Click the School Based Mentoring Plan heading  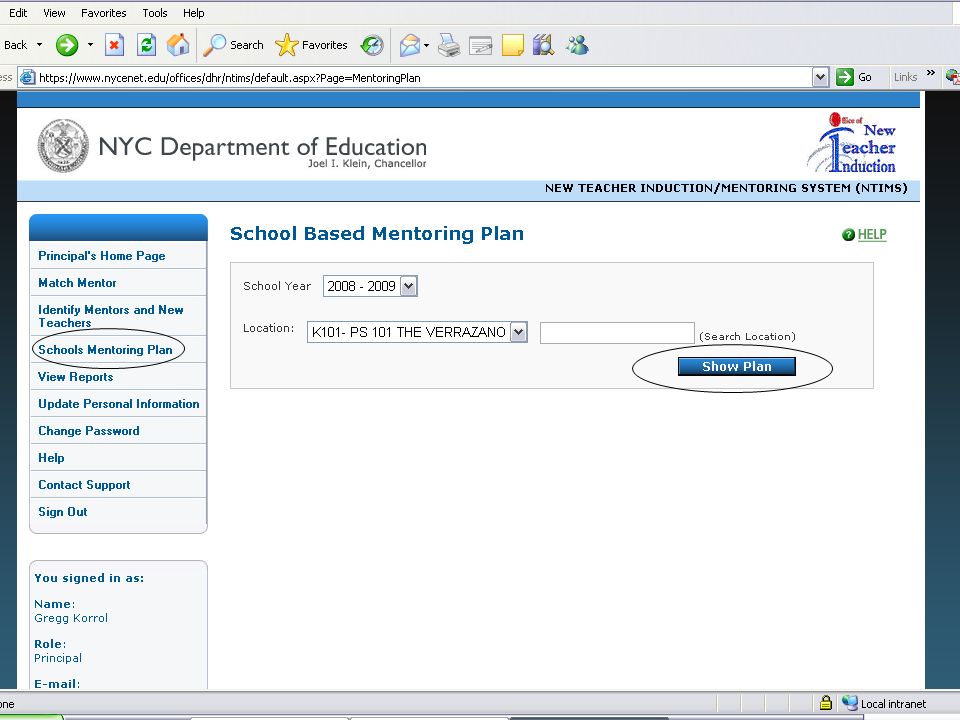tap(377, 233)
